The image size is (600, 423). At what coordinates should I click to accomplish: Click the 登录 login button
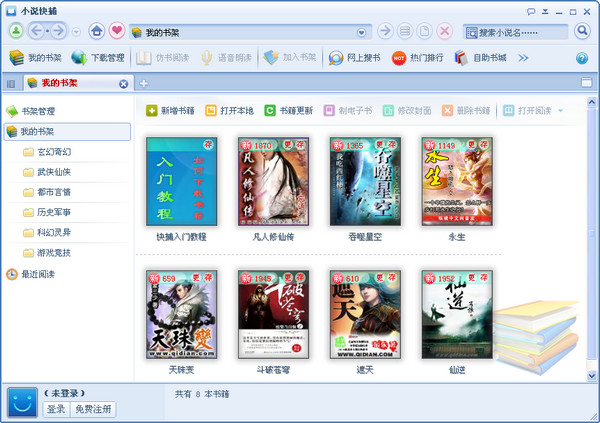click(56, 409)
